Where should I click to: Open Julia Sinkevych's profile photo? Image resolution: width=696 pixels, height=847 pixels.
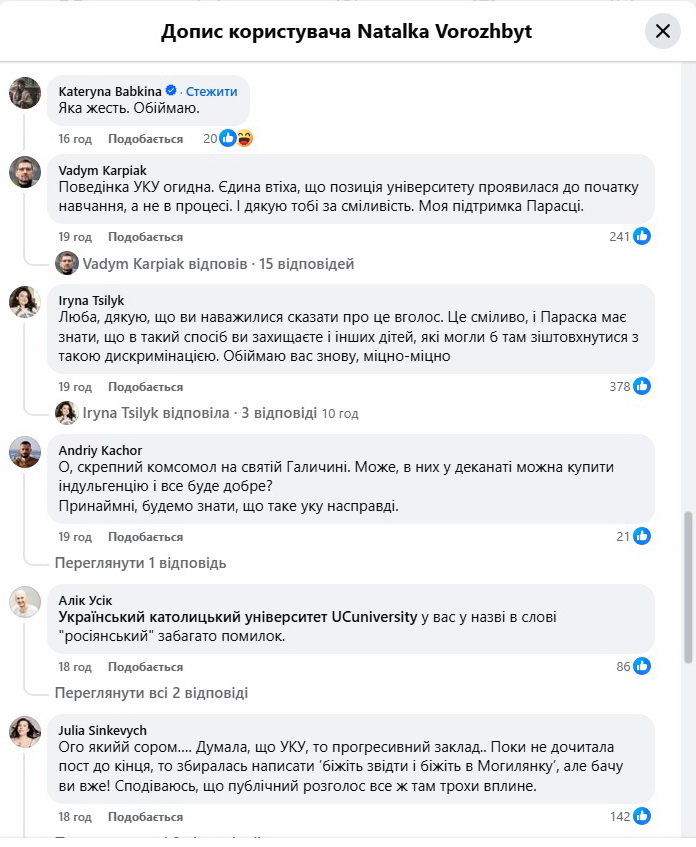pos(25,732)
